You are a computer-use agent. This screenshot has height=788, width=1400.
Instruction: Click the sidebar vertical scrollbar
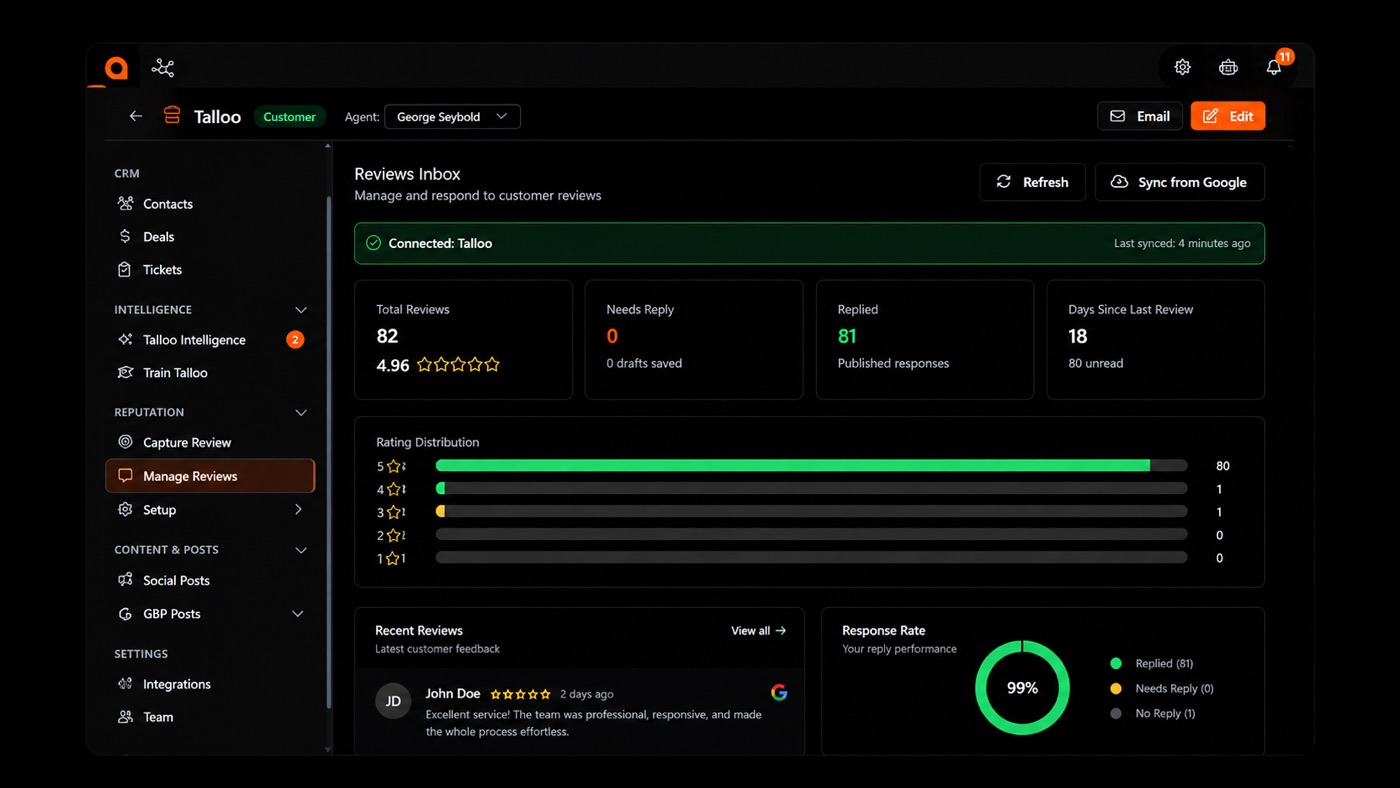[328, 450]
